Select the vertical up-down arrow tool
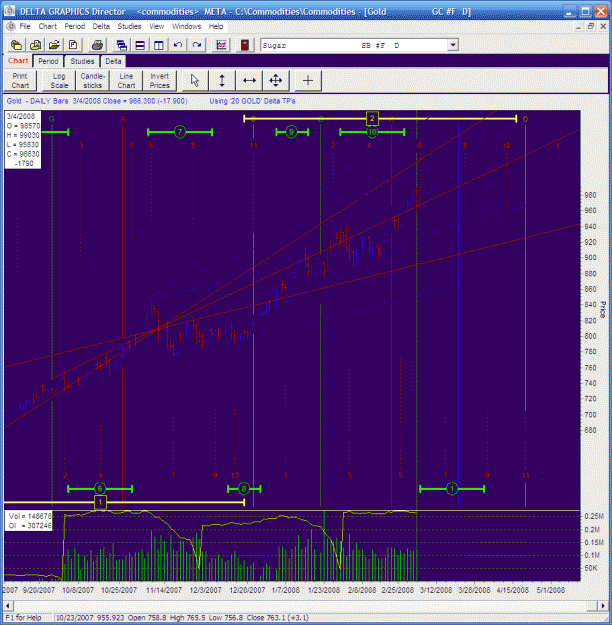 222,81
